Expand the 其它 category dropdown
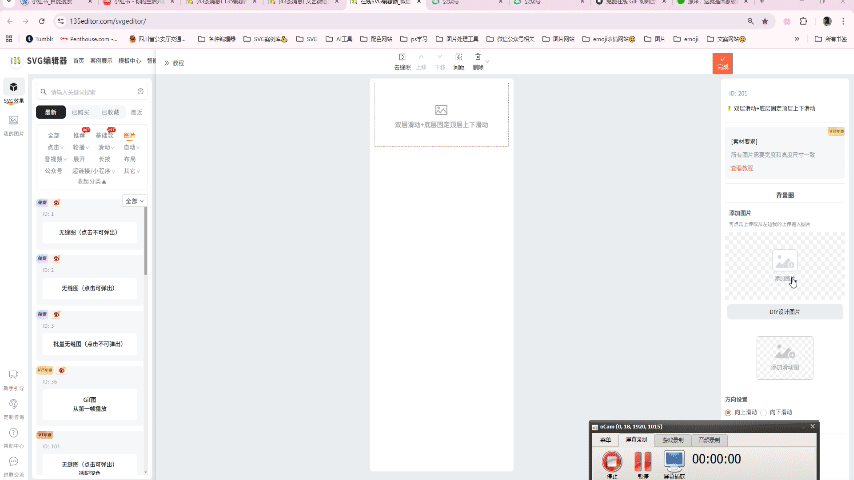854x480 pixels. (x=131, y=171)
